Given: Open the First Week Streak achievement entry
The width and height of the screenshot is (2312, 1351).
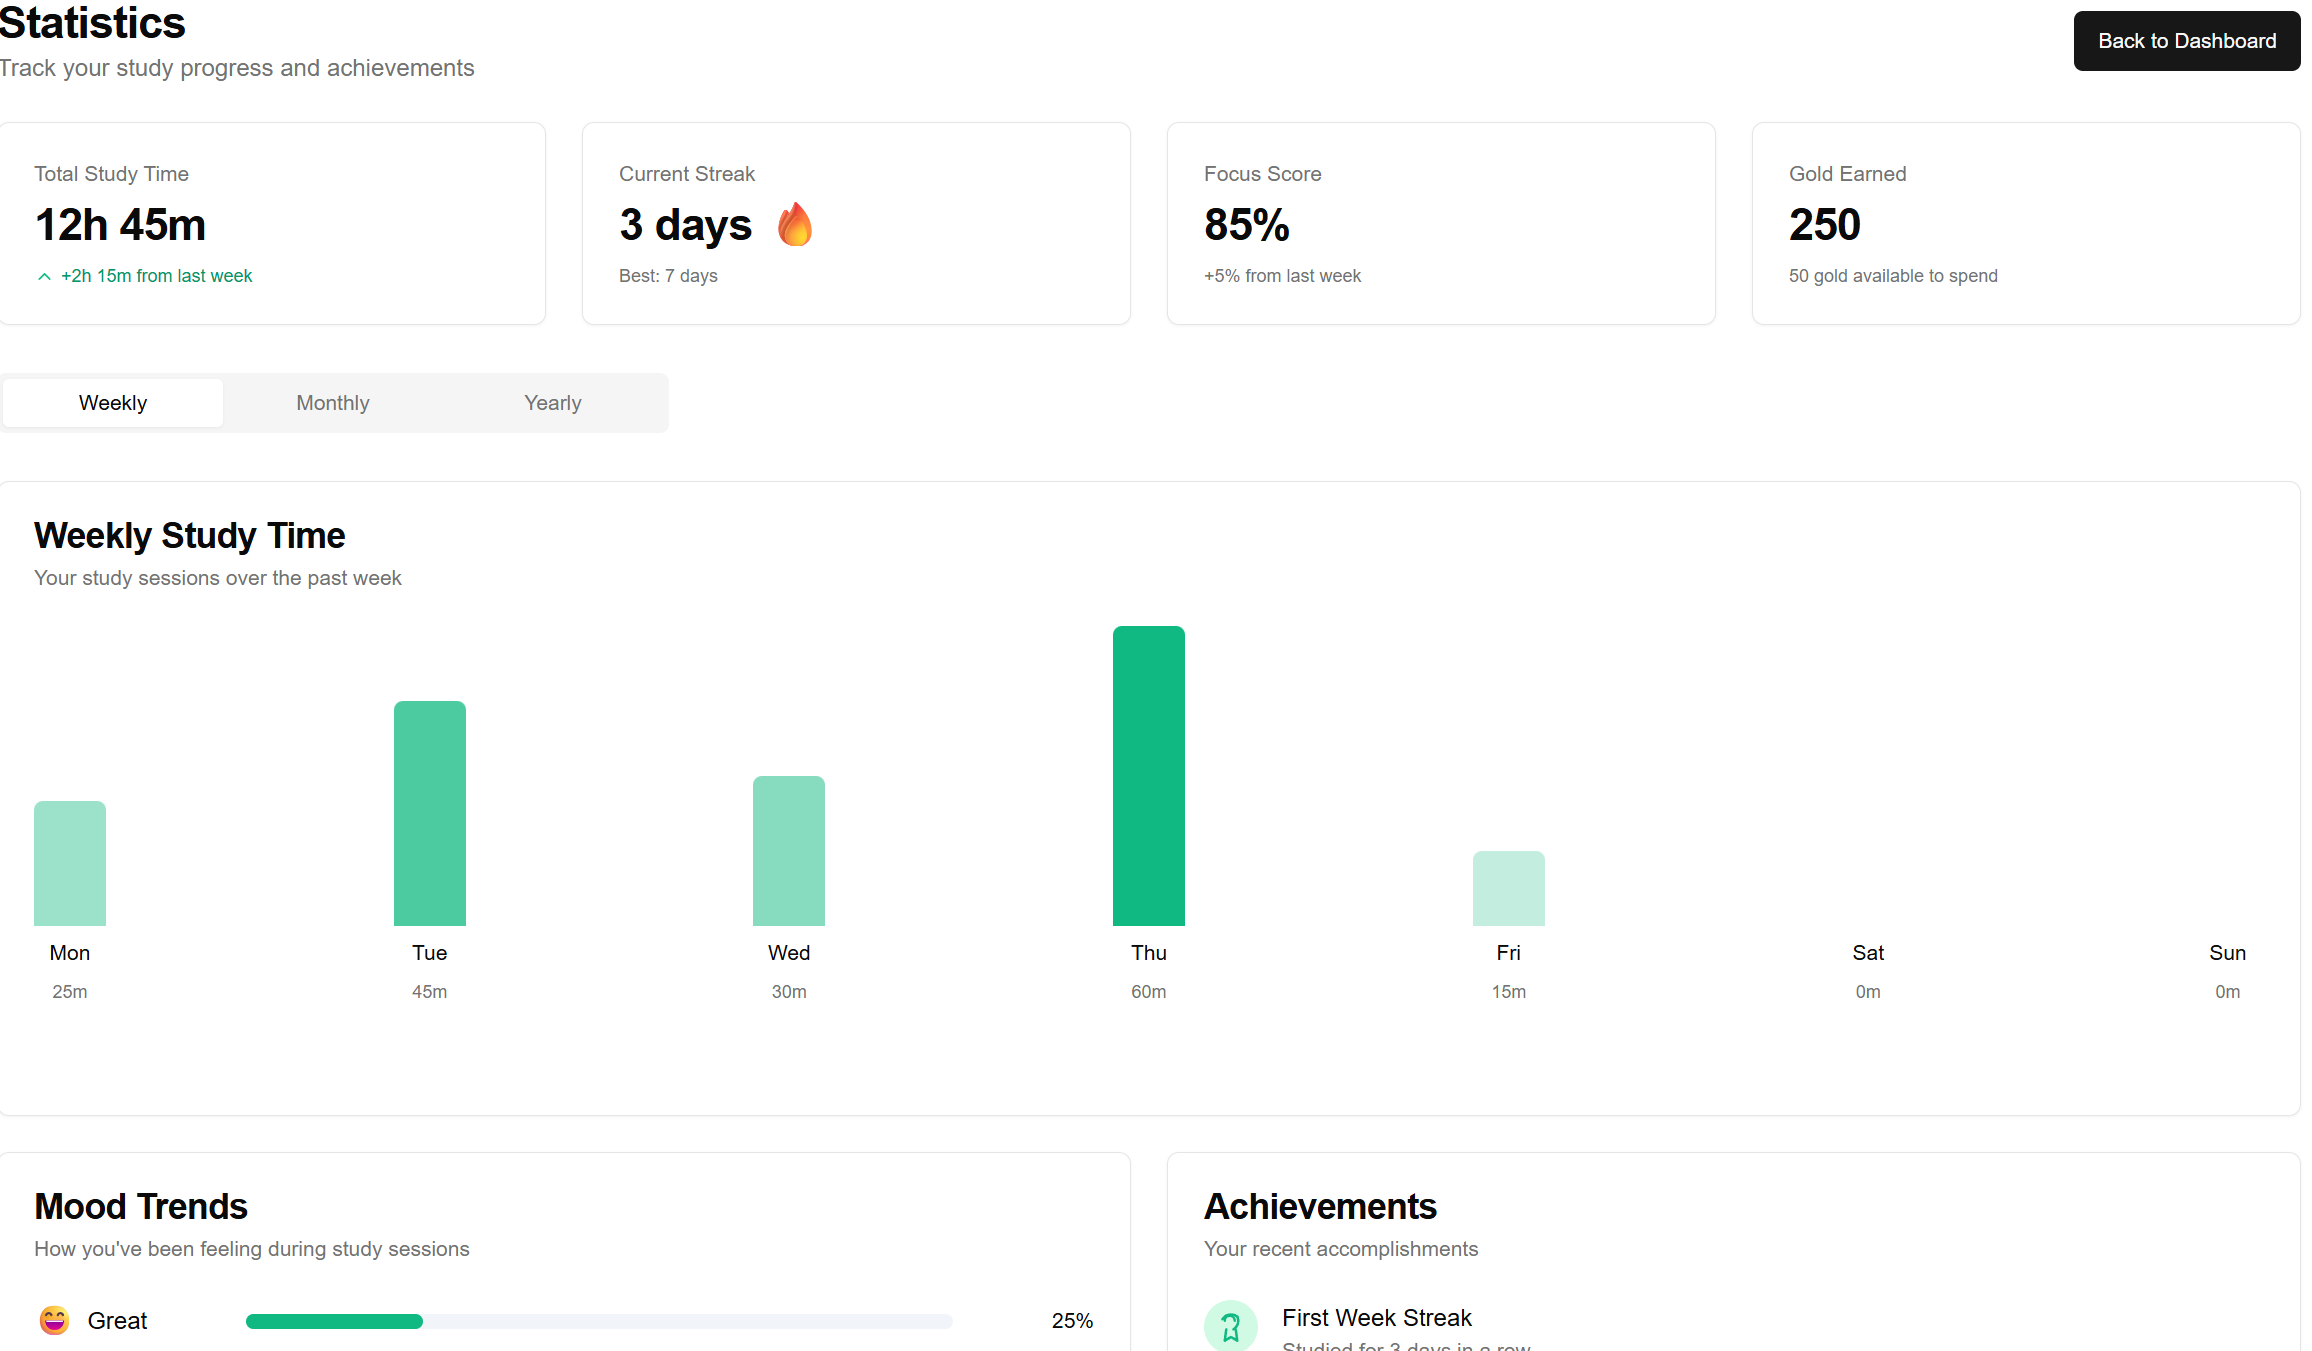Looking at the screenshot, I should pos(1377,1318).
